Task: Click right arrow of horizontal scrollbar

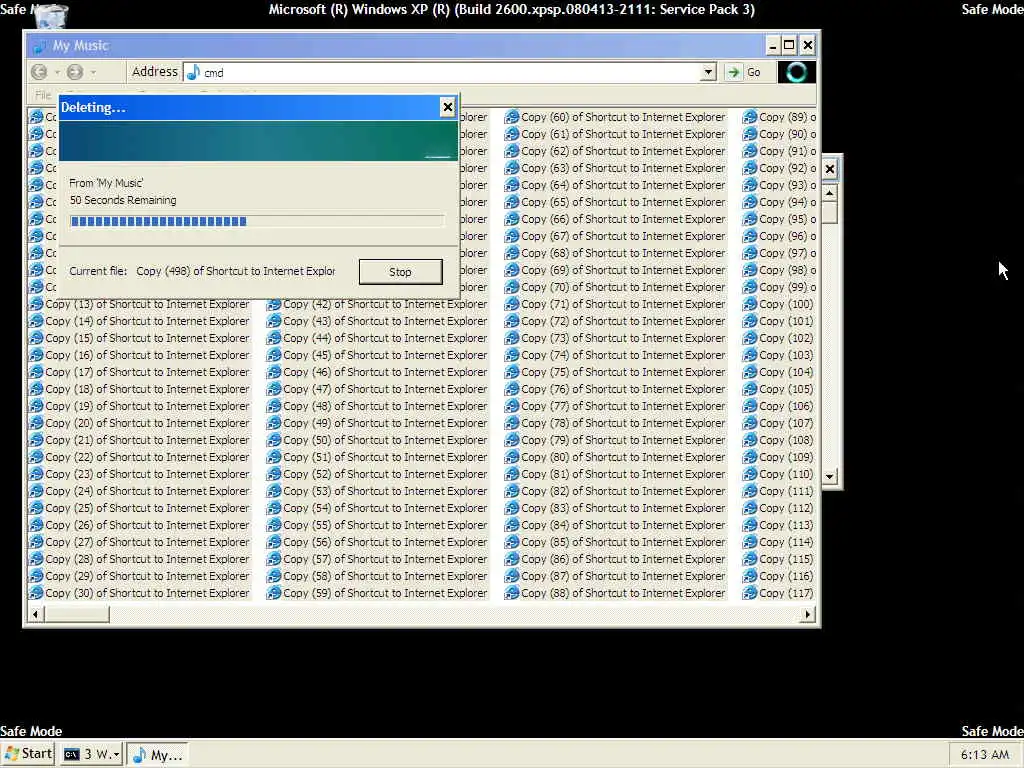Action: [x=808, y=614]
